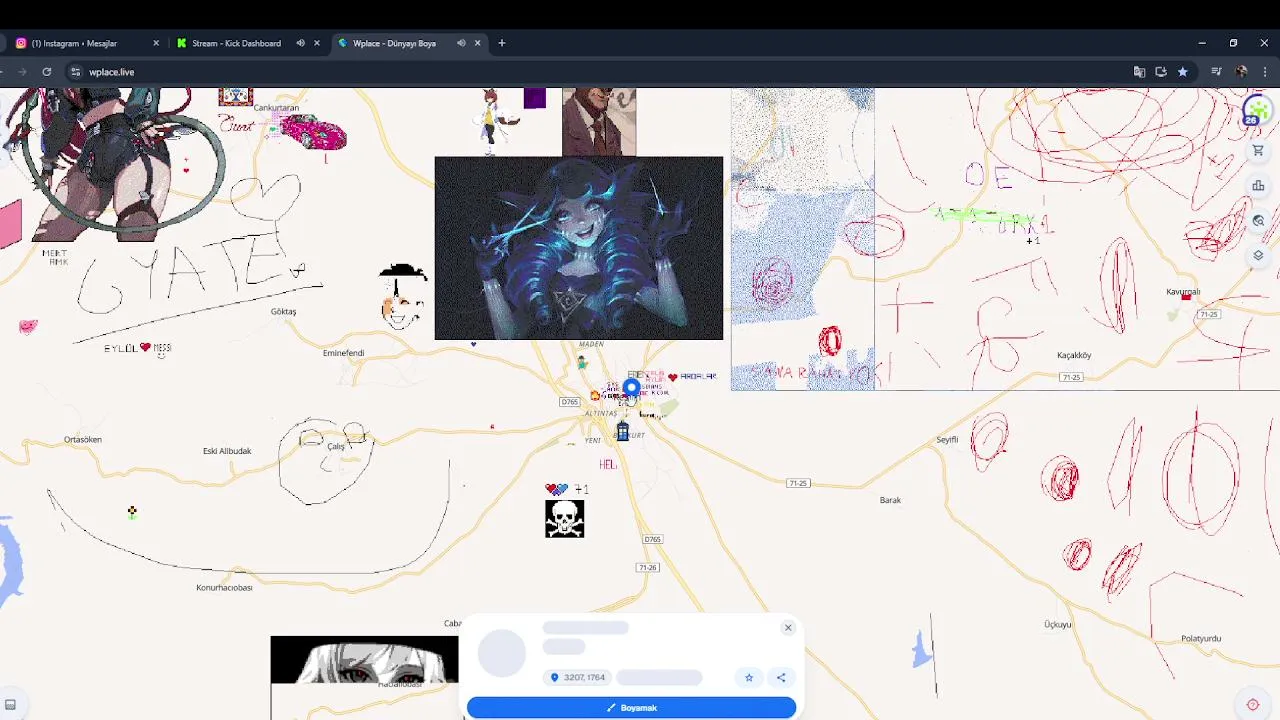Open the map search explore button
This screenshot has height=720, width=1280.
1258,220
